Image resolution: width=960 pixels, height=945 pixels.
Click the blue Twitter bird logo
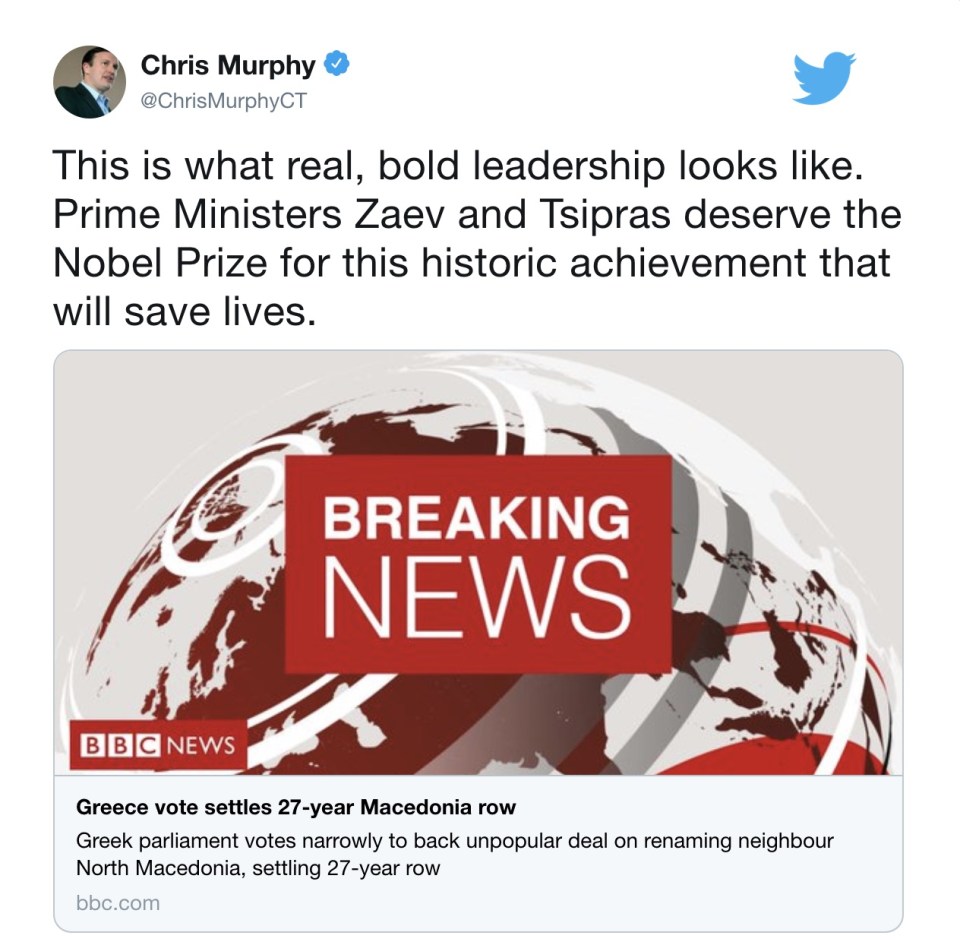point(824,78)
